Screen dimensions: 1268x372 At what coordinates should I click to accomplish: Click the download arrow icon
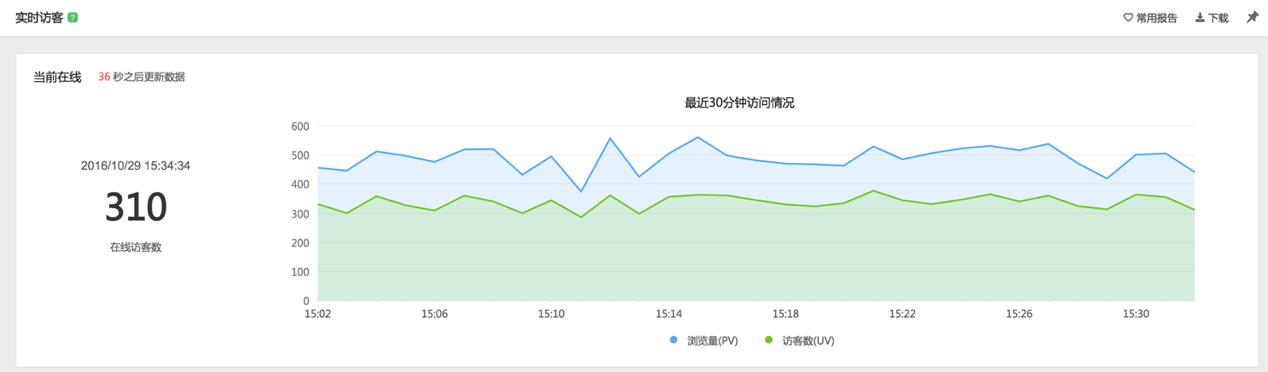[x=1200, y=18]
